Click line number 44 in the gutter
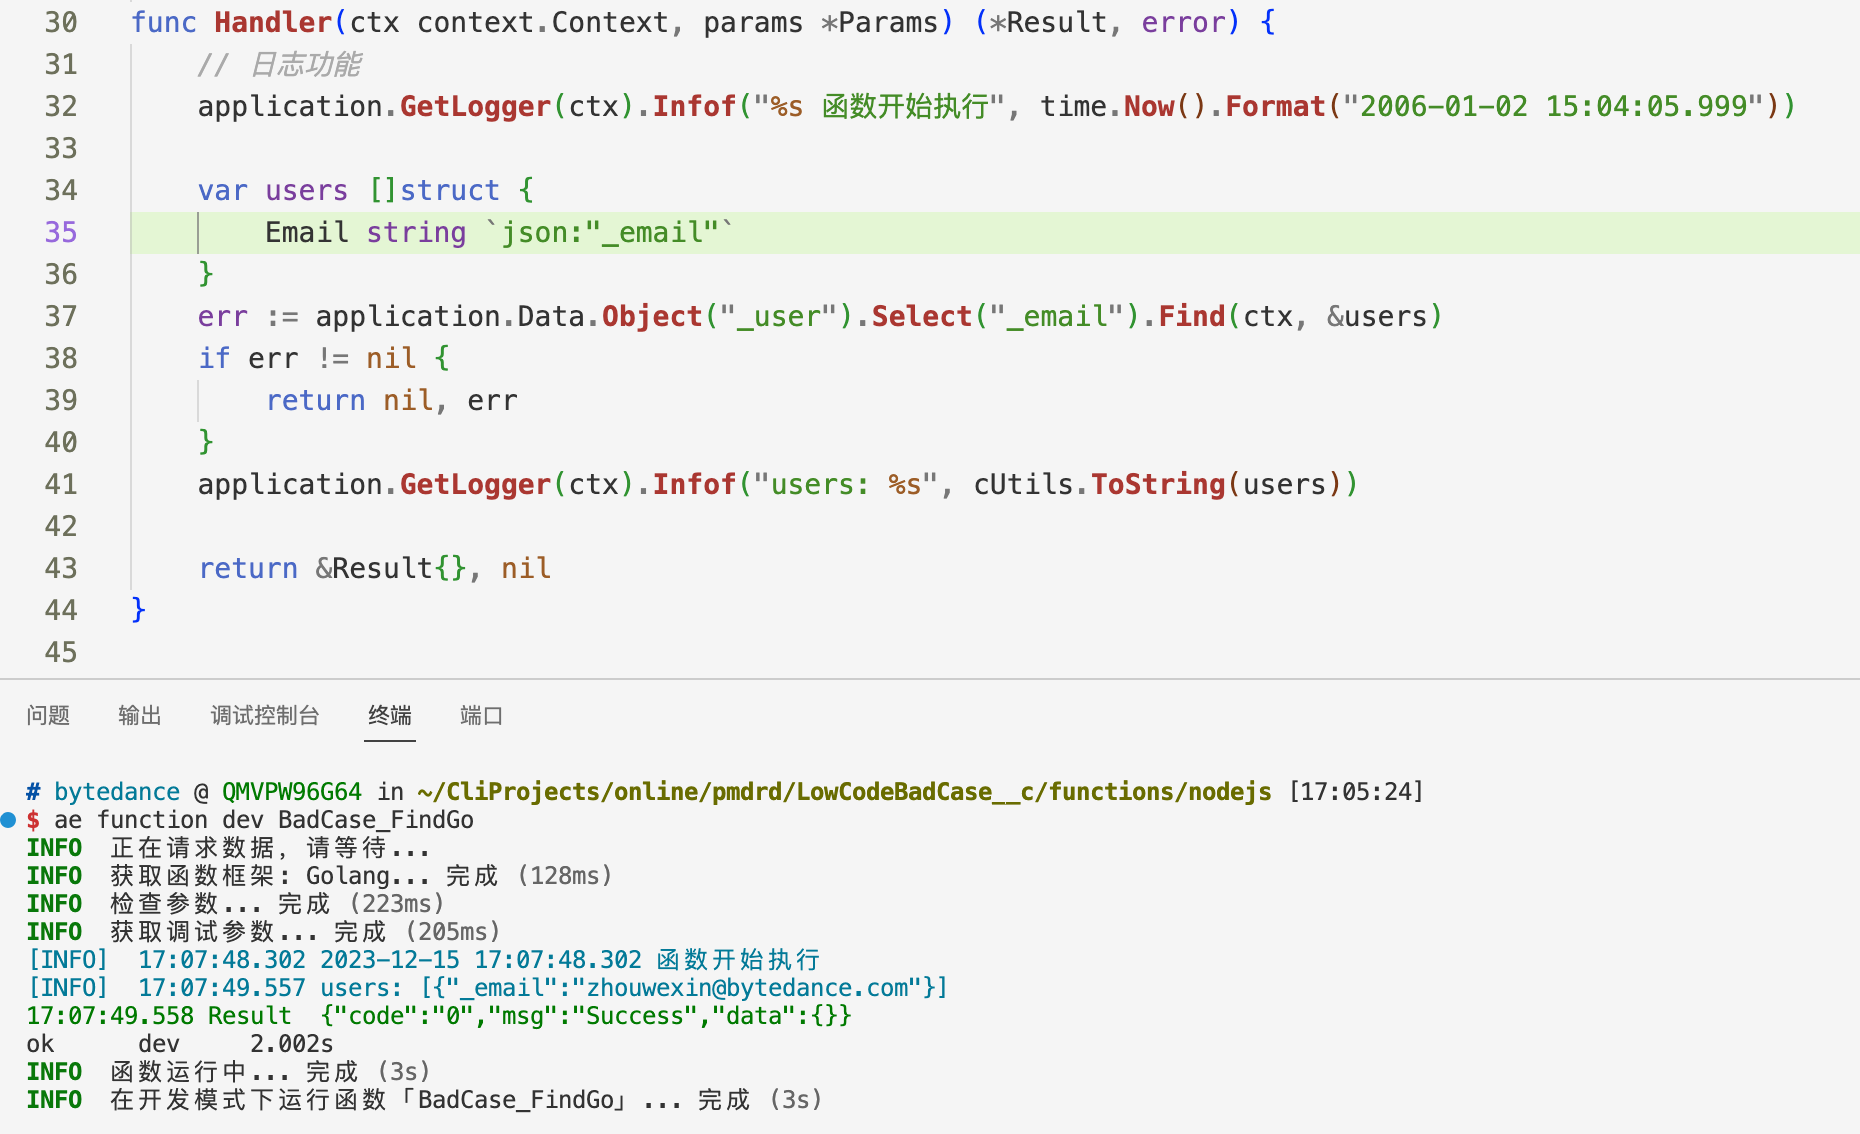1860x1134 pixels. tap(61, 610)
